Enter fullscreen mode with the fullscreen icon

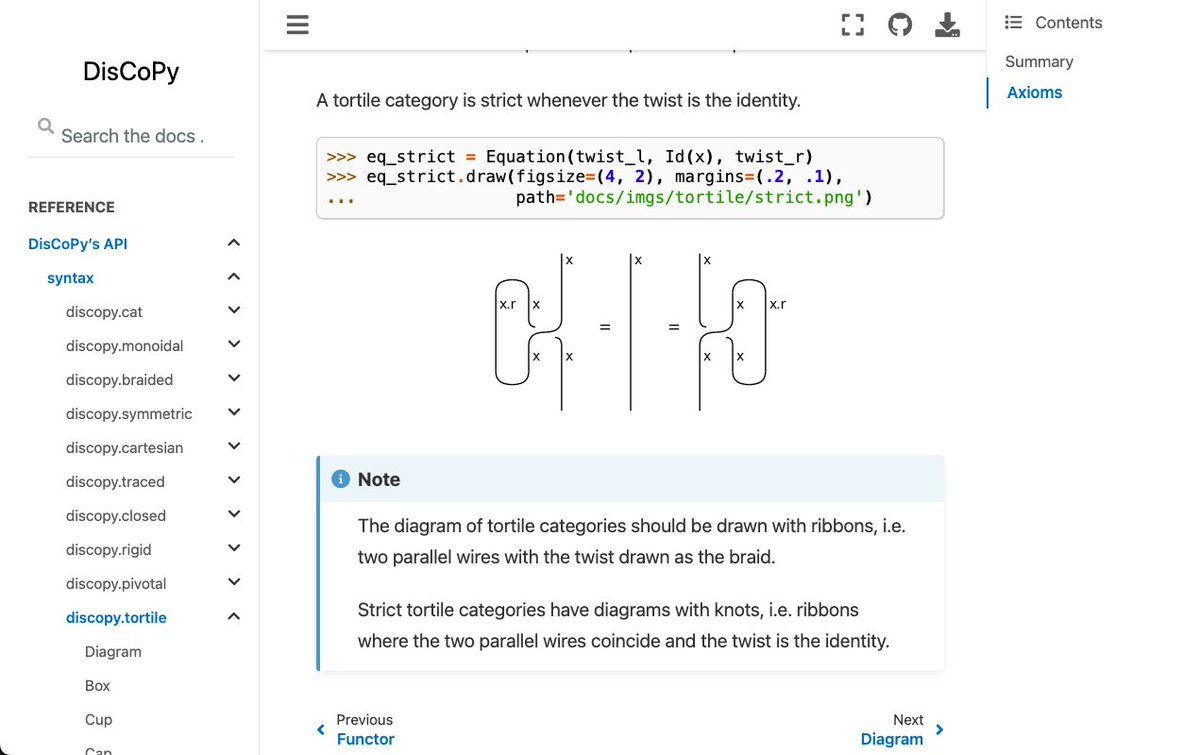852,25
